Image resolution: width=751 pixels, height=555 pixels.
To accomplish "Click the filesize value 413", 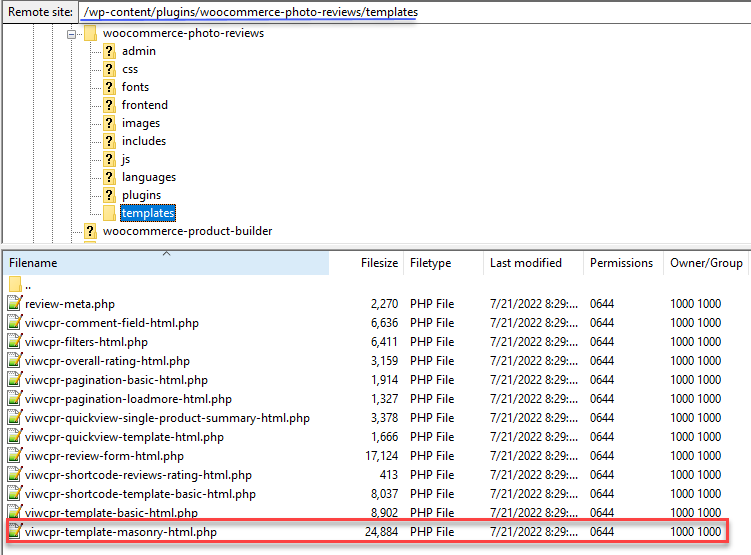I will [389, 475].
